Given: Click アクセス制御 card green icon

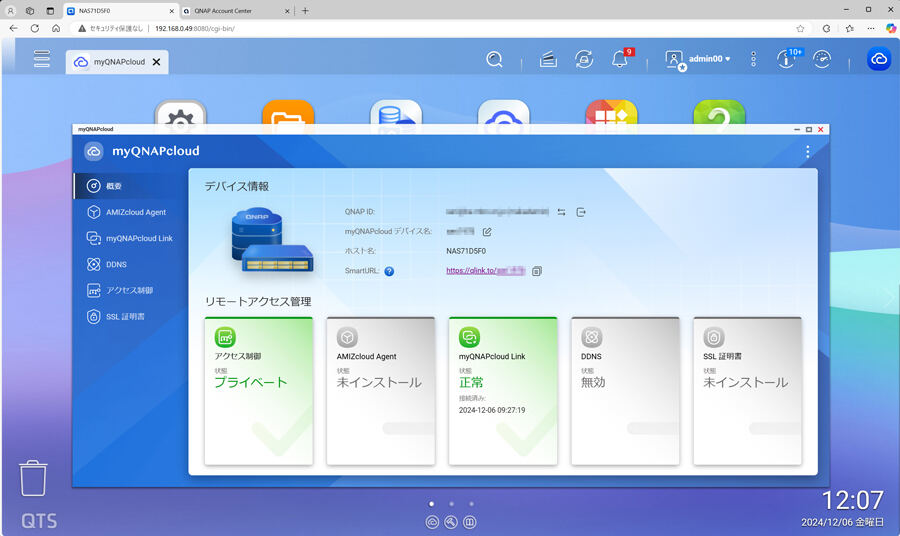Looking at the screenshot, I should tap(225, 337).
